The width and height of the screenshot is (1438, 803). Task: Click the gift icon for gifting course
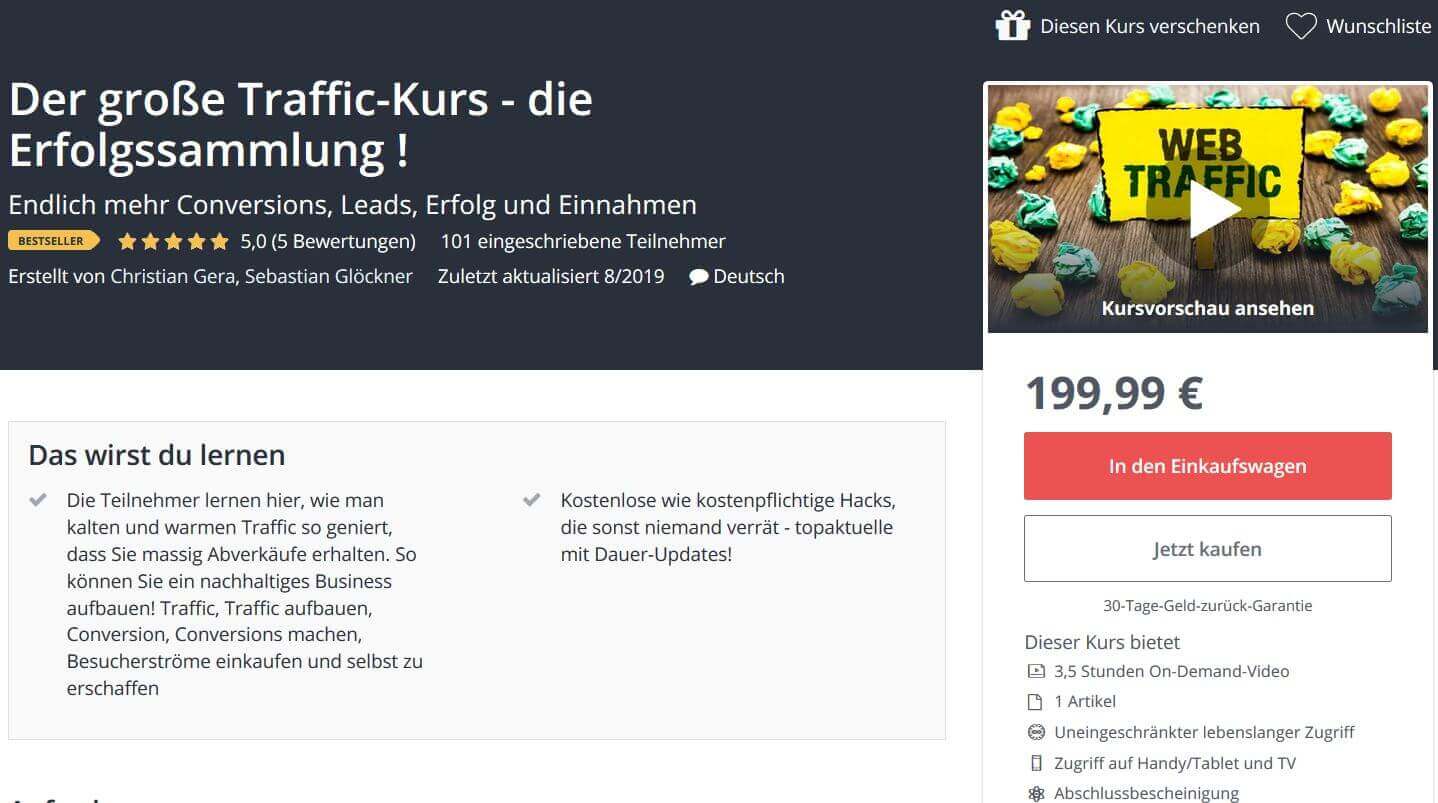(x=1012, y=26)
